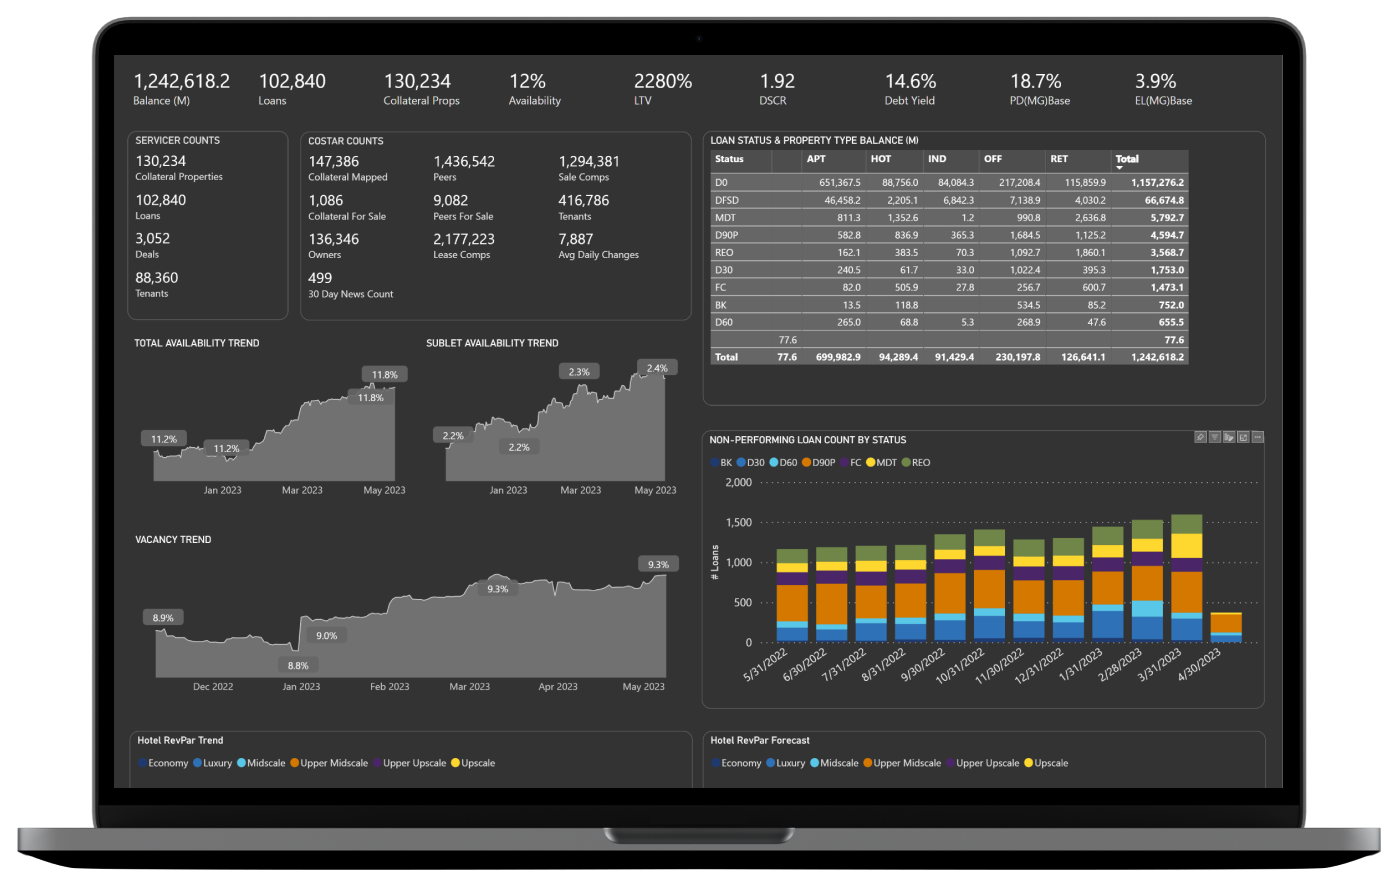Click the 102,840 Loans KPI card

292,88
